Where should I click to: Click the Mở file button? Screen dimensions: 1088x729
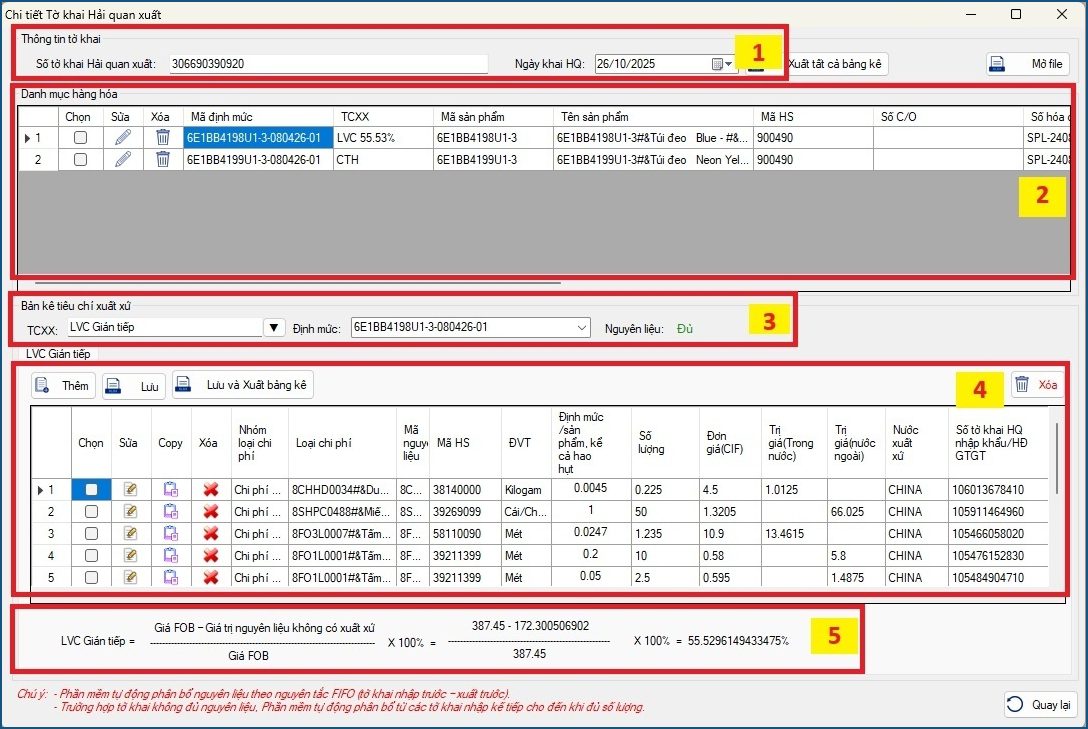click(x=1027, y=64)
